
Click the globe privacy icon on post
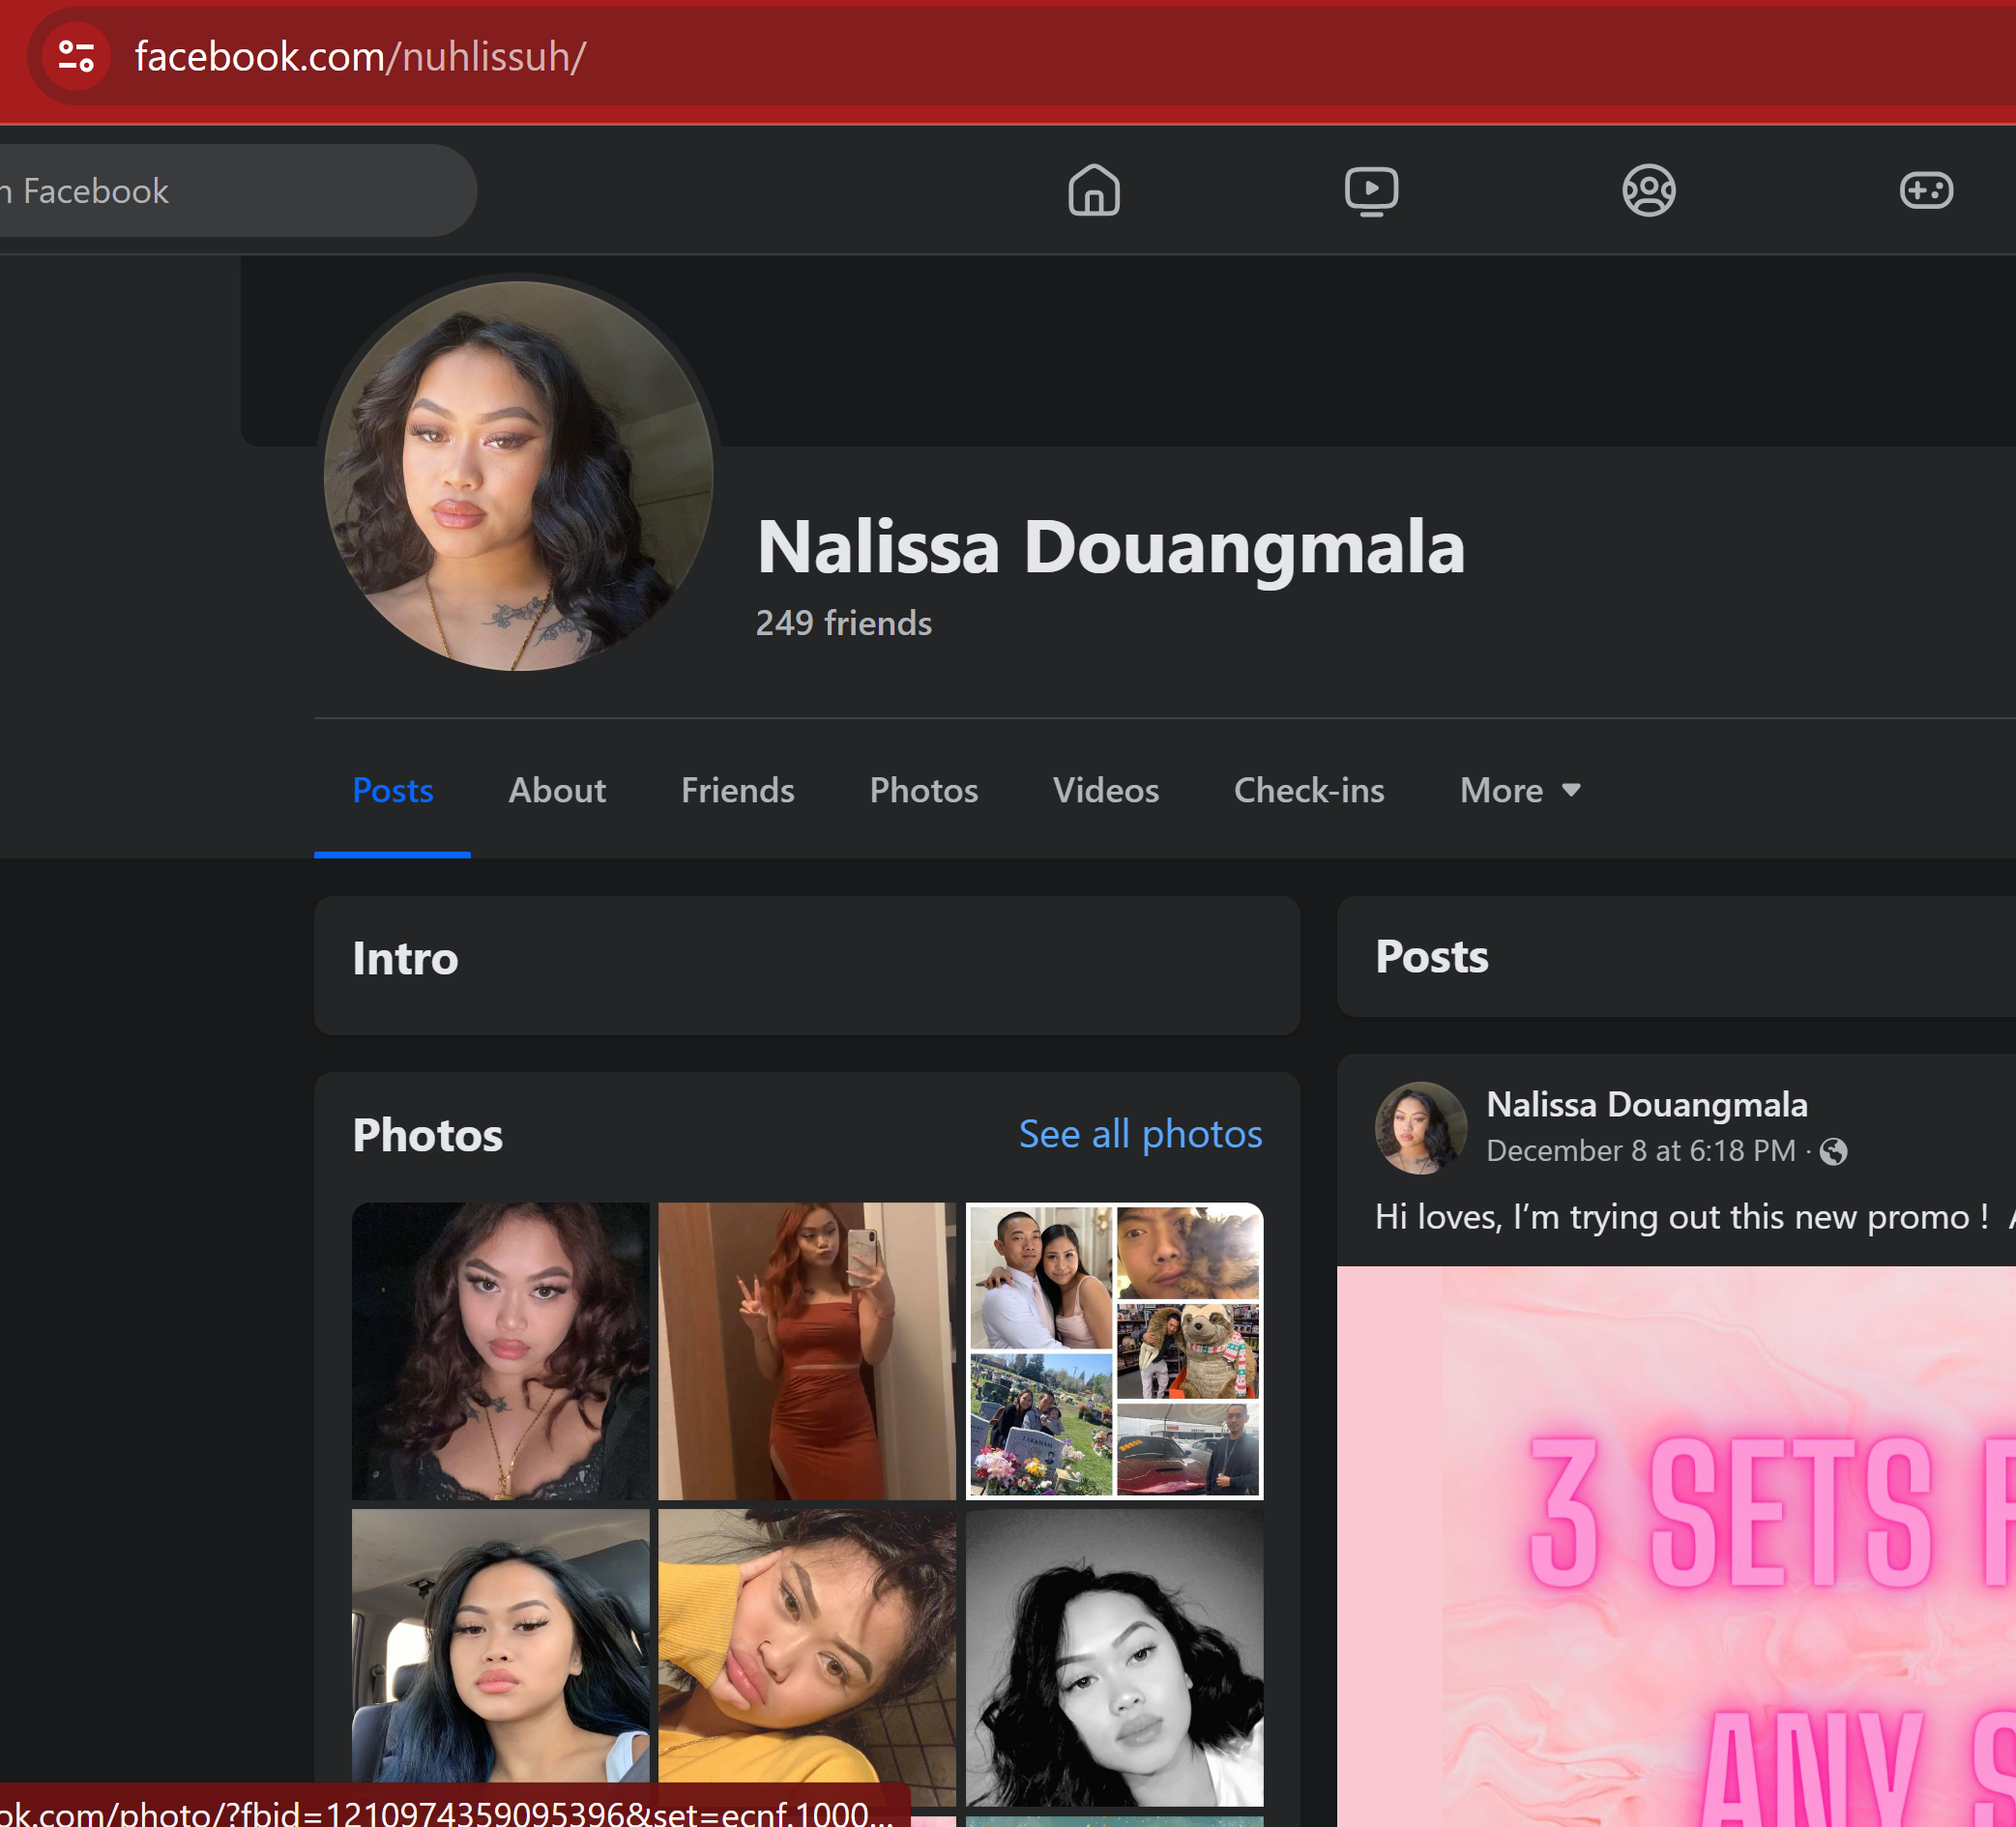point(1833,1152)
